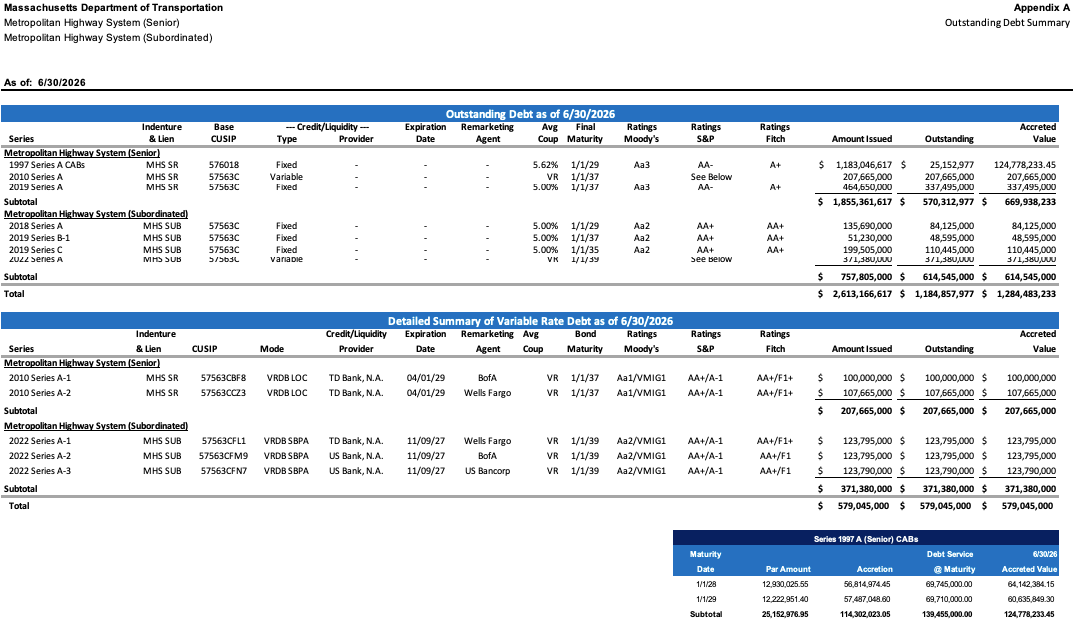The image size is (1077, 626).
Task: Click the CUSIP "57563CCZ3"
Action: coord(223,393)
